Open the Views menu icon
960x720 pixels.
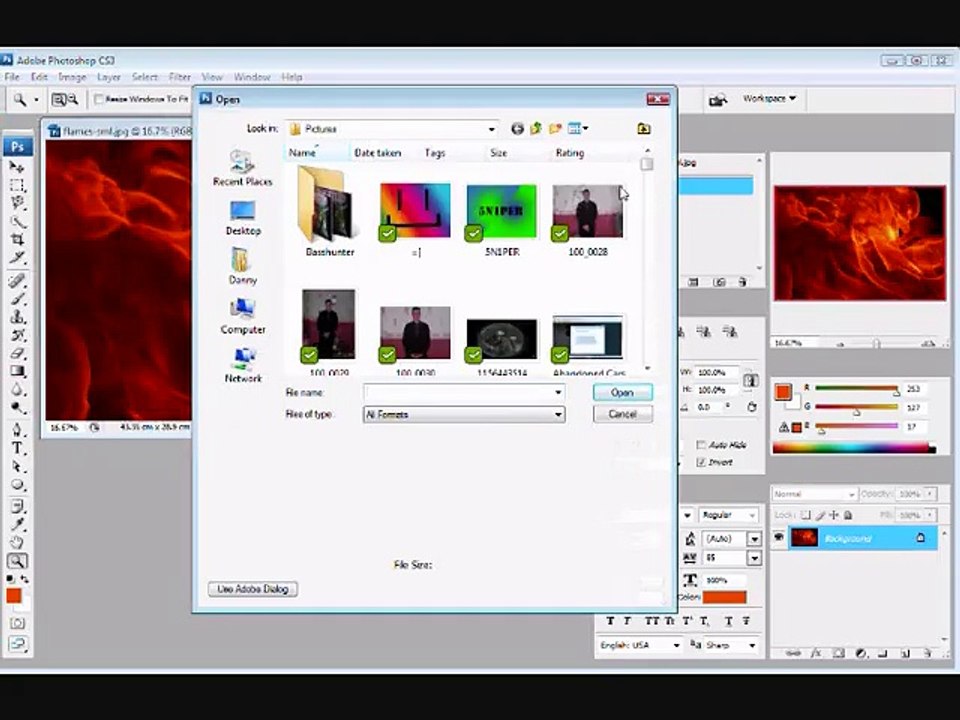(577, 129)
